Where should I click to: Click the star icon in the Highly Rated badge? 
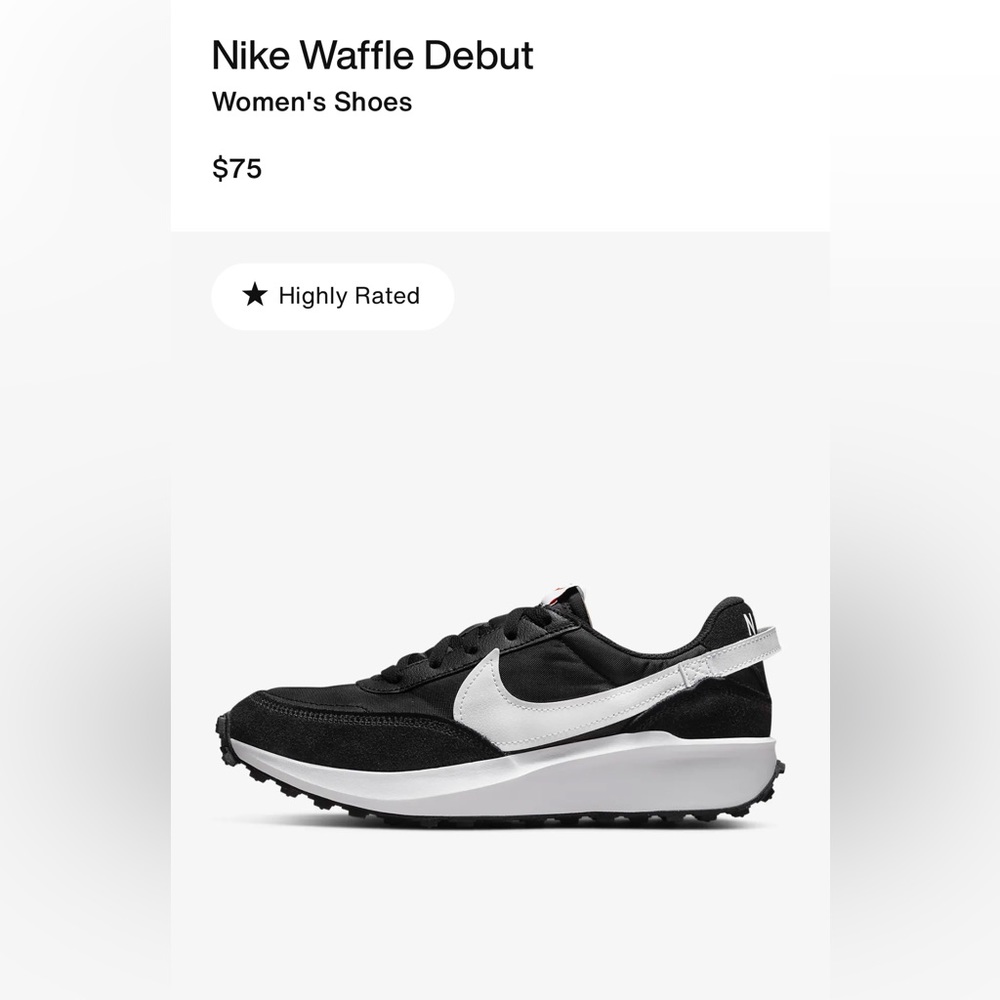tap(252, 295)
